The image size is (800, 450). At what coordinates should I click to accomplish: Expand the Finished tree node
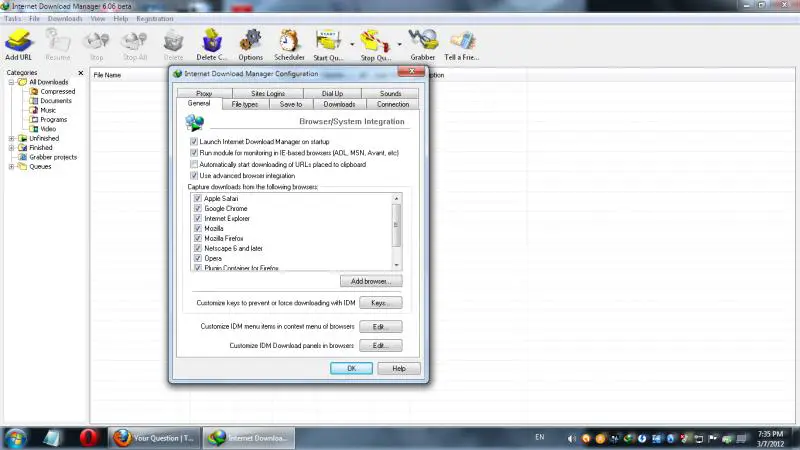(11, 147)
